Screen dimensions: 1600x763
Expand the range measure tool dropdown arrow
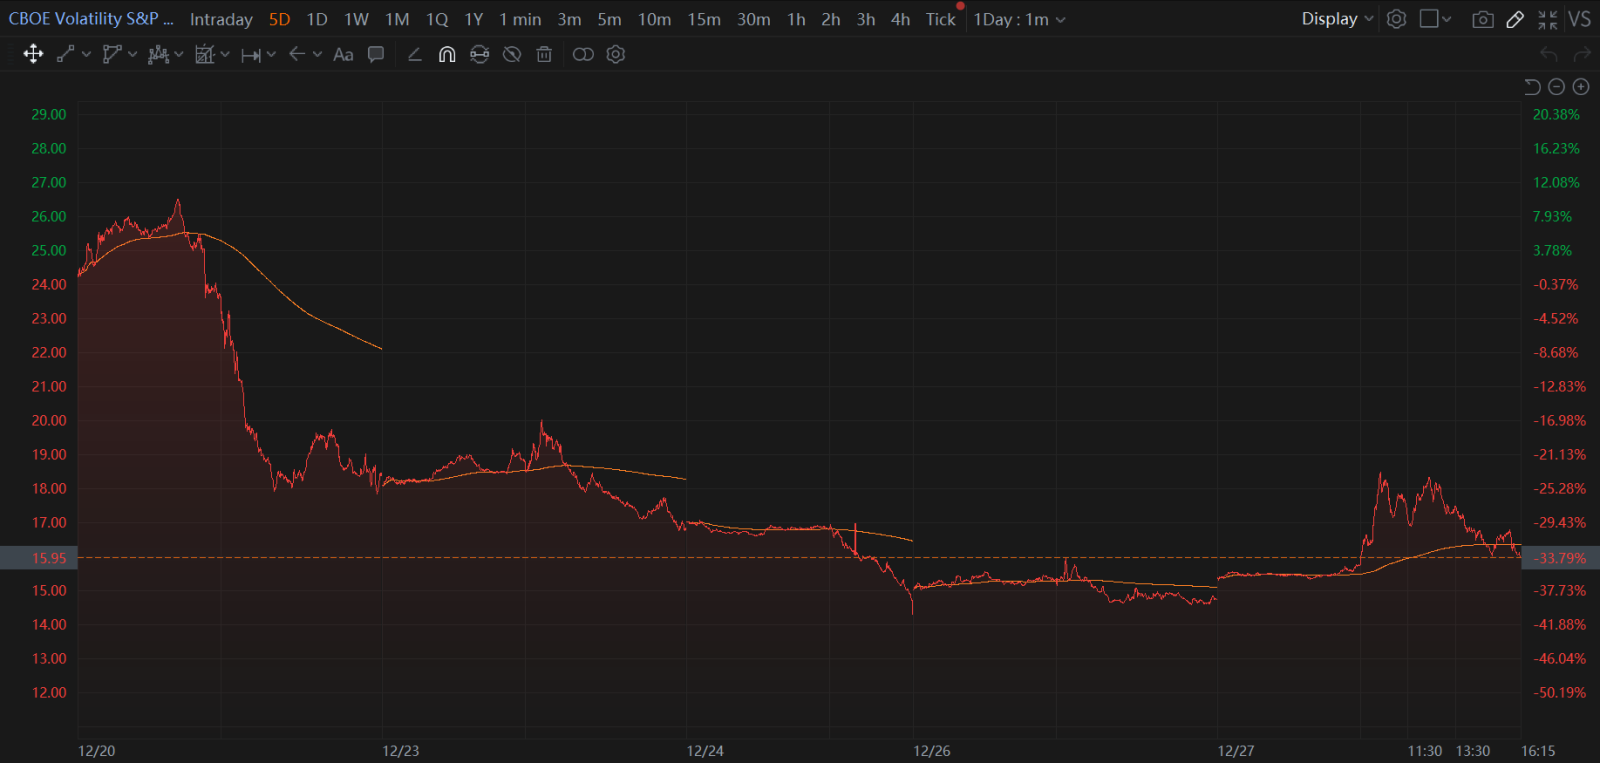click(271, 54)
